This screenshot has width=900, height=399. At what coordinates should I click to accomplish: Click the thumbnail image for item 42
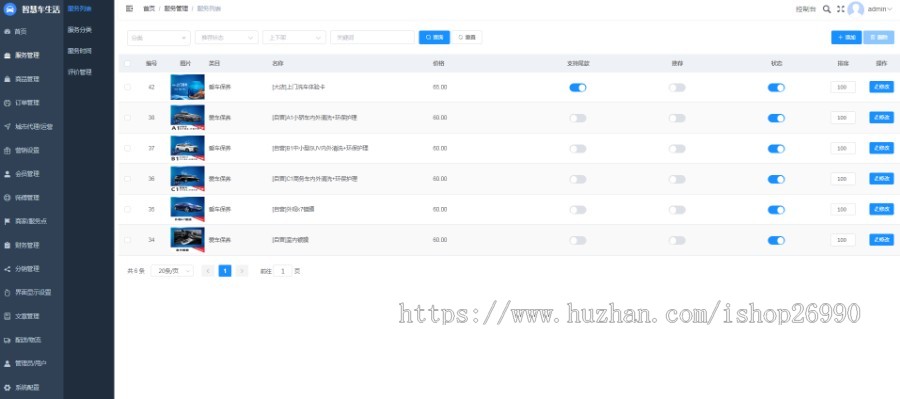187,87
